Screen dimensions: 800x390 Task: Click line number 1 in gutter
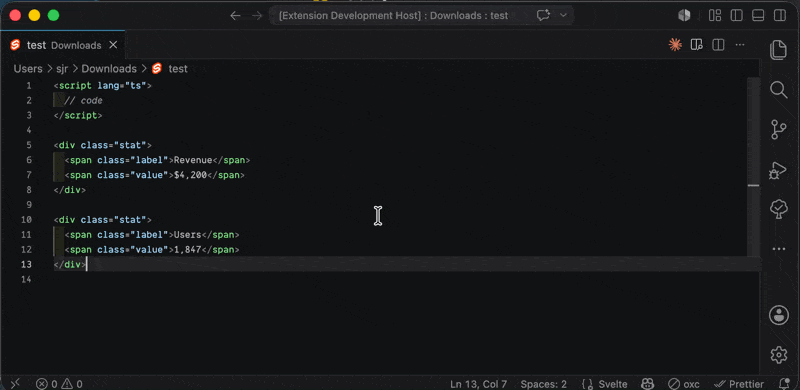[29, 86]
